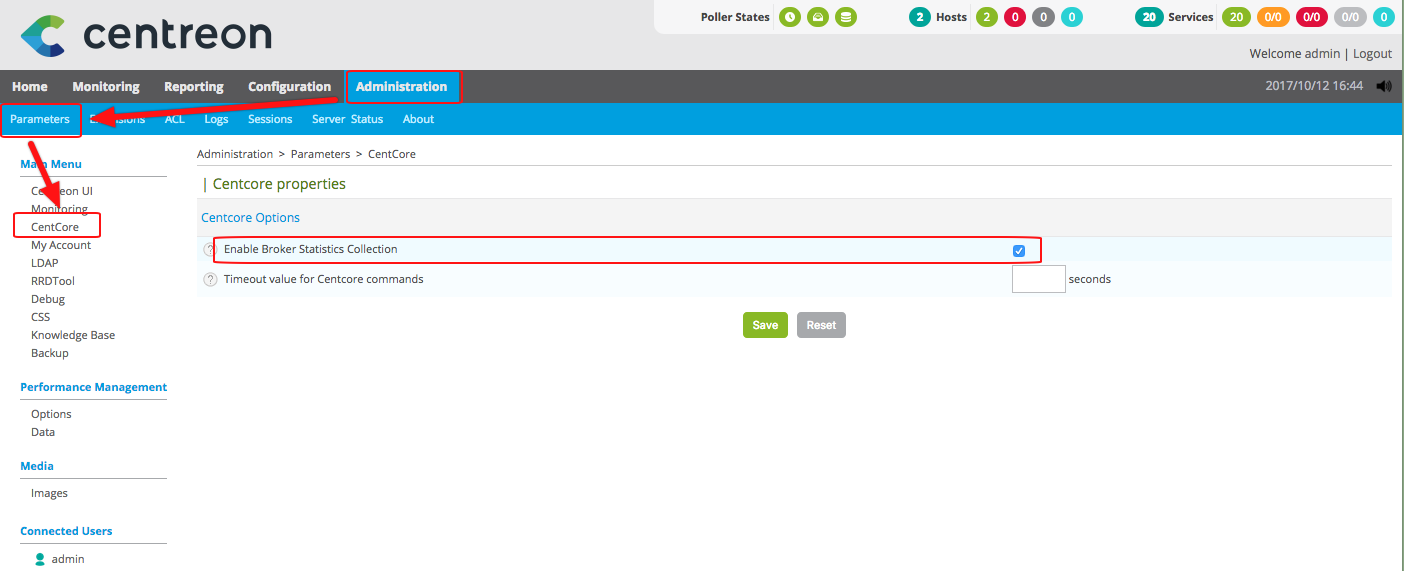Image resolution: width=1404 pixels, height=571 pixels.
Task: Click the teal total Services count badge
Action: click(1149, 17)
